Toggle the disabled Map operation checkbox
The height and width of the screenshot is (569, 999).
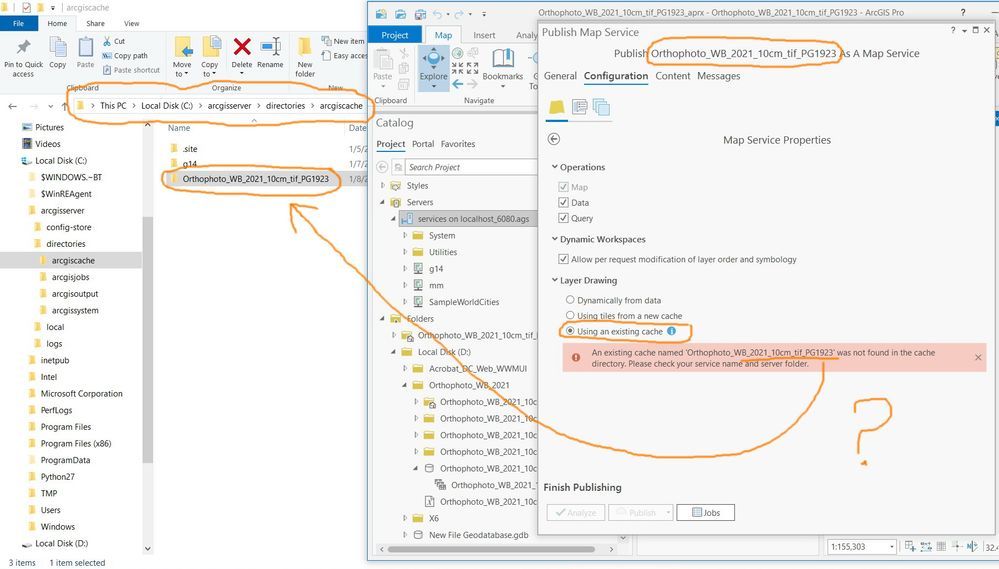click(x=563, y=187)
